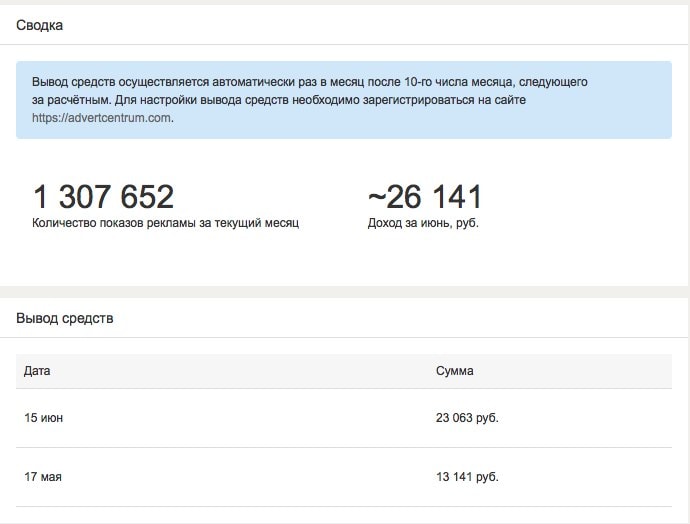
Task: Click the 23 063 руб. payout amount
Action: point(467,418)
